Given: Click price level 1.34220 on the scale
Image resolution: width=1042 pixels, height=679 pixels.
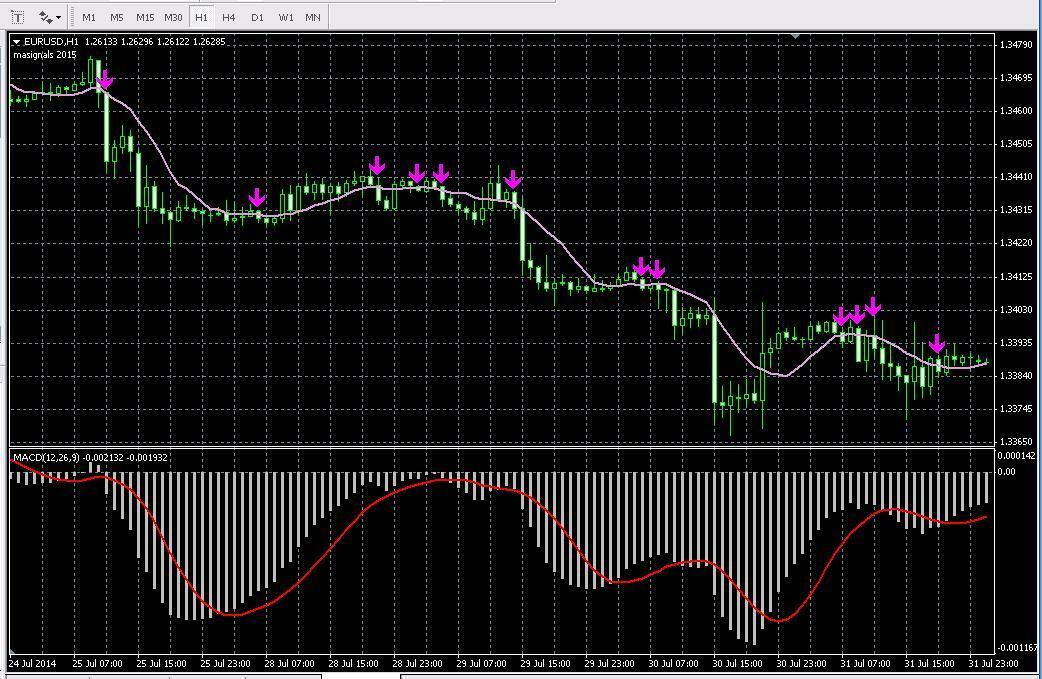Looking at the screenshot, I should click(x=1016, y=243).
